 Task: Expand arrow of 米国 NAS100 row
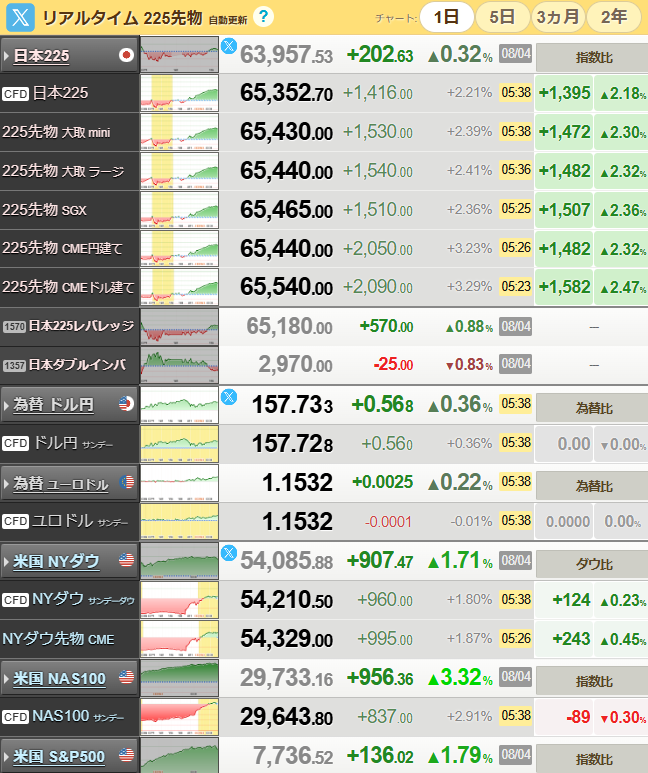pyautogui.click(x=6, y=679)
